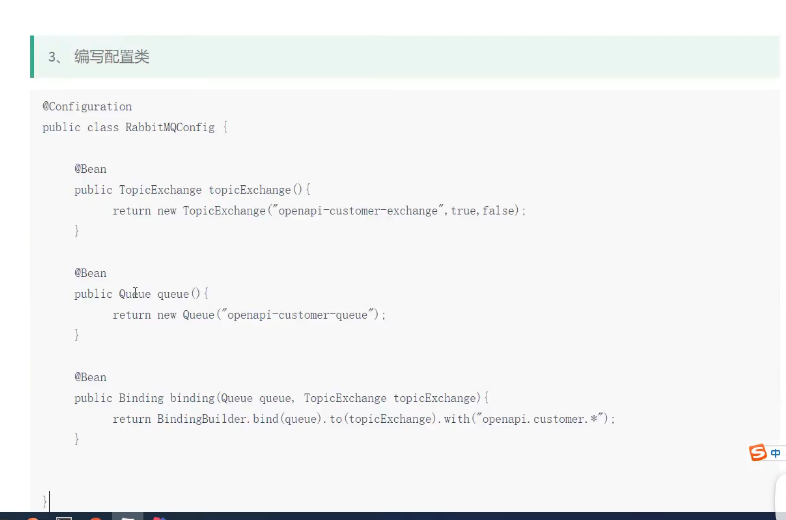Click the Sogou input method S icon
The image size is (786, 520).
click(x=758, y=453)
